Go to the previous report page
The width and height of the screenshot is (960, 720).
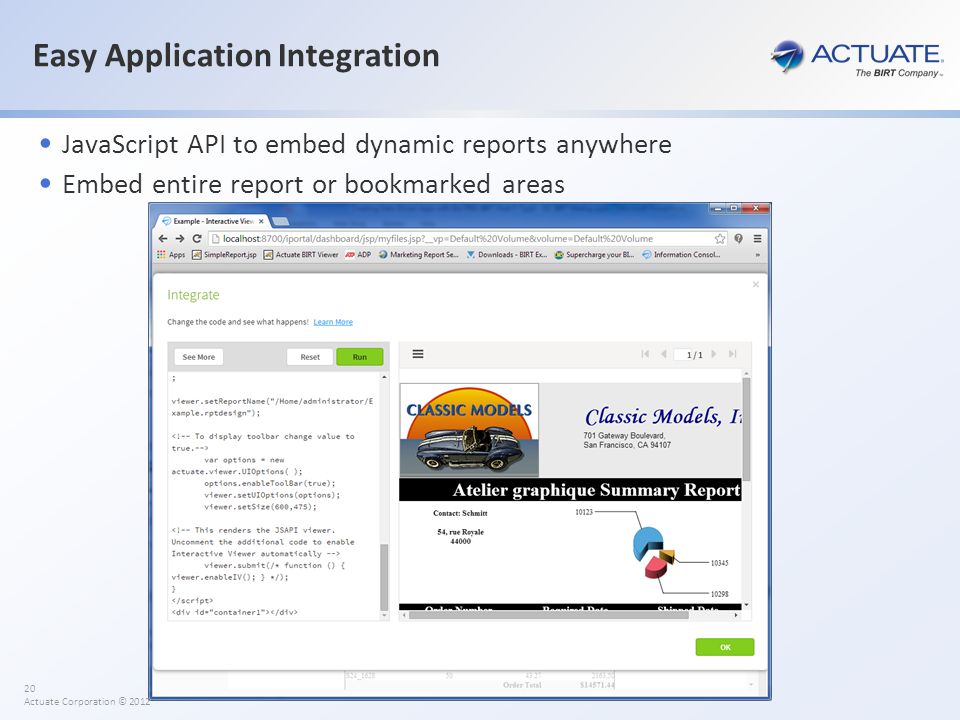click(x=663, y=354)
